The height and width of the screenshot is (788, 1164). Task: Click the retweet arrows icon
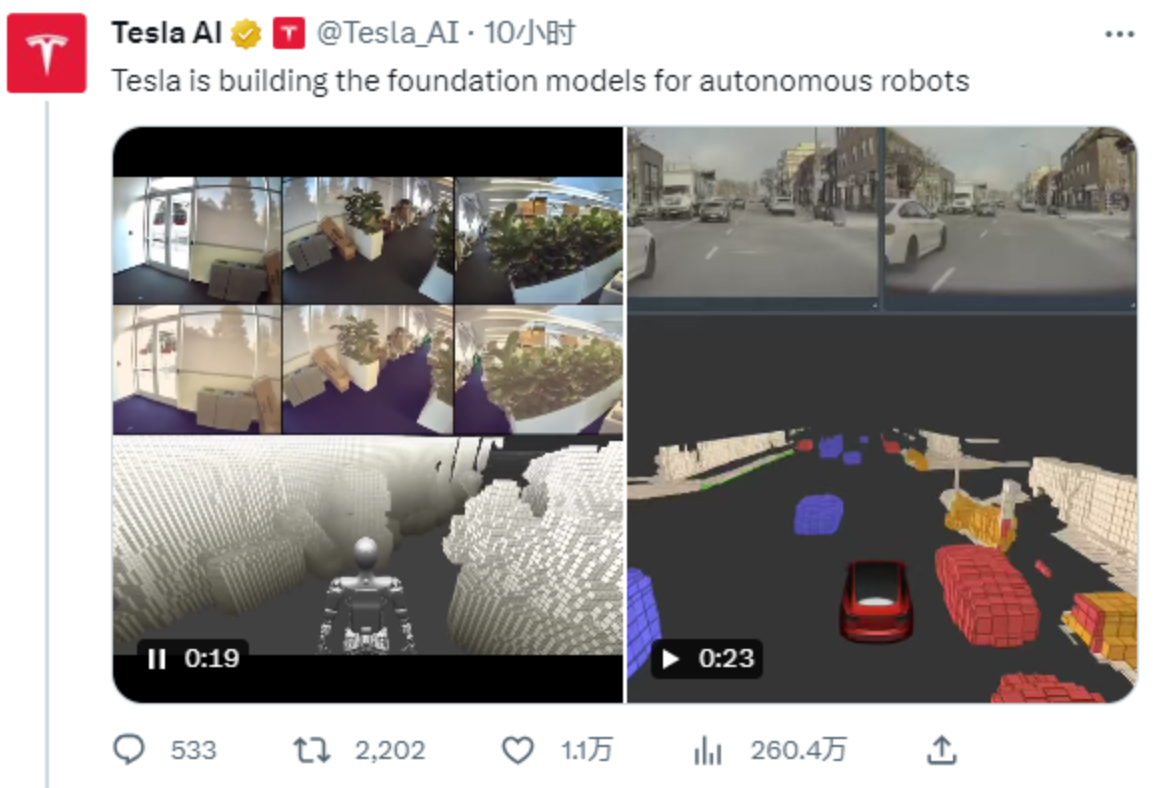tap(312, 750)
